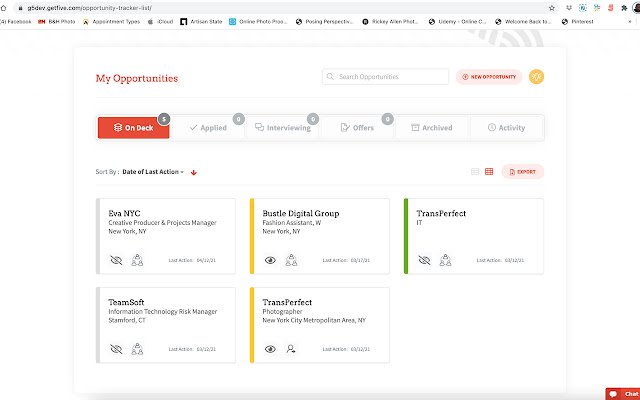Open the Archived tab
The image size is (640, 400).
[432, 128]
